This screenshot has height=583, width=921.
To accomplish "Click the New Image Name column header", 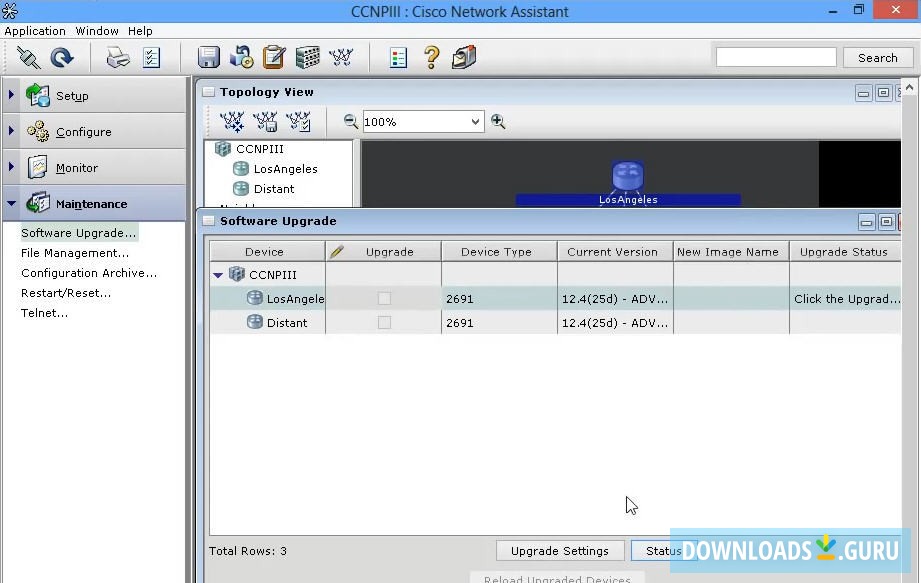I will [731, 252].
